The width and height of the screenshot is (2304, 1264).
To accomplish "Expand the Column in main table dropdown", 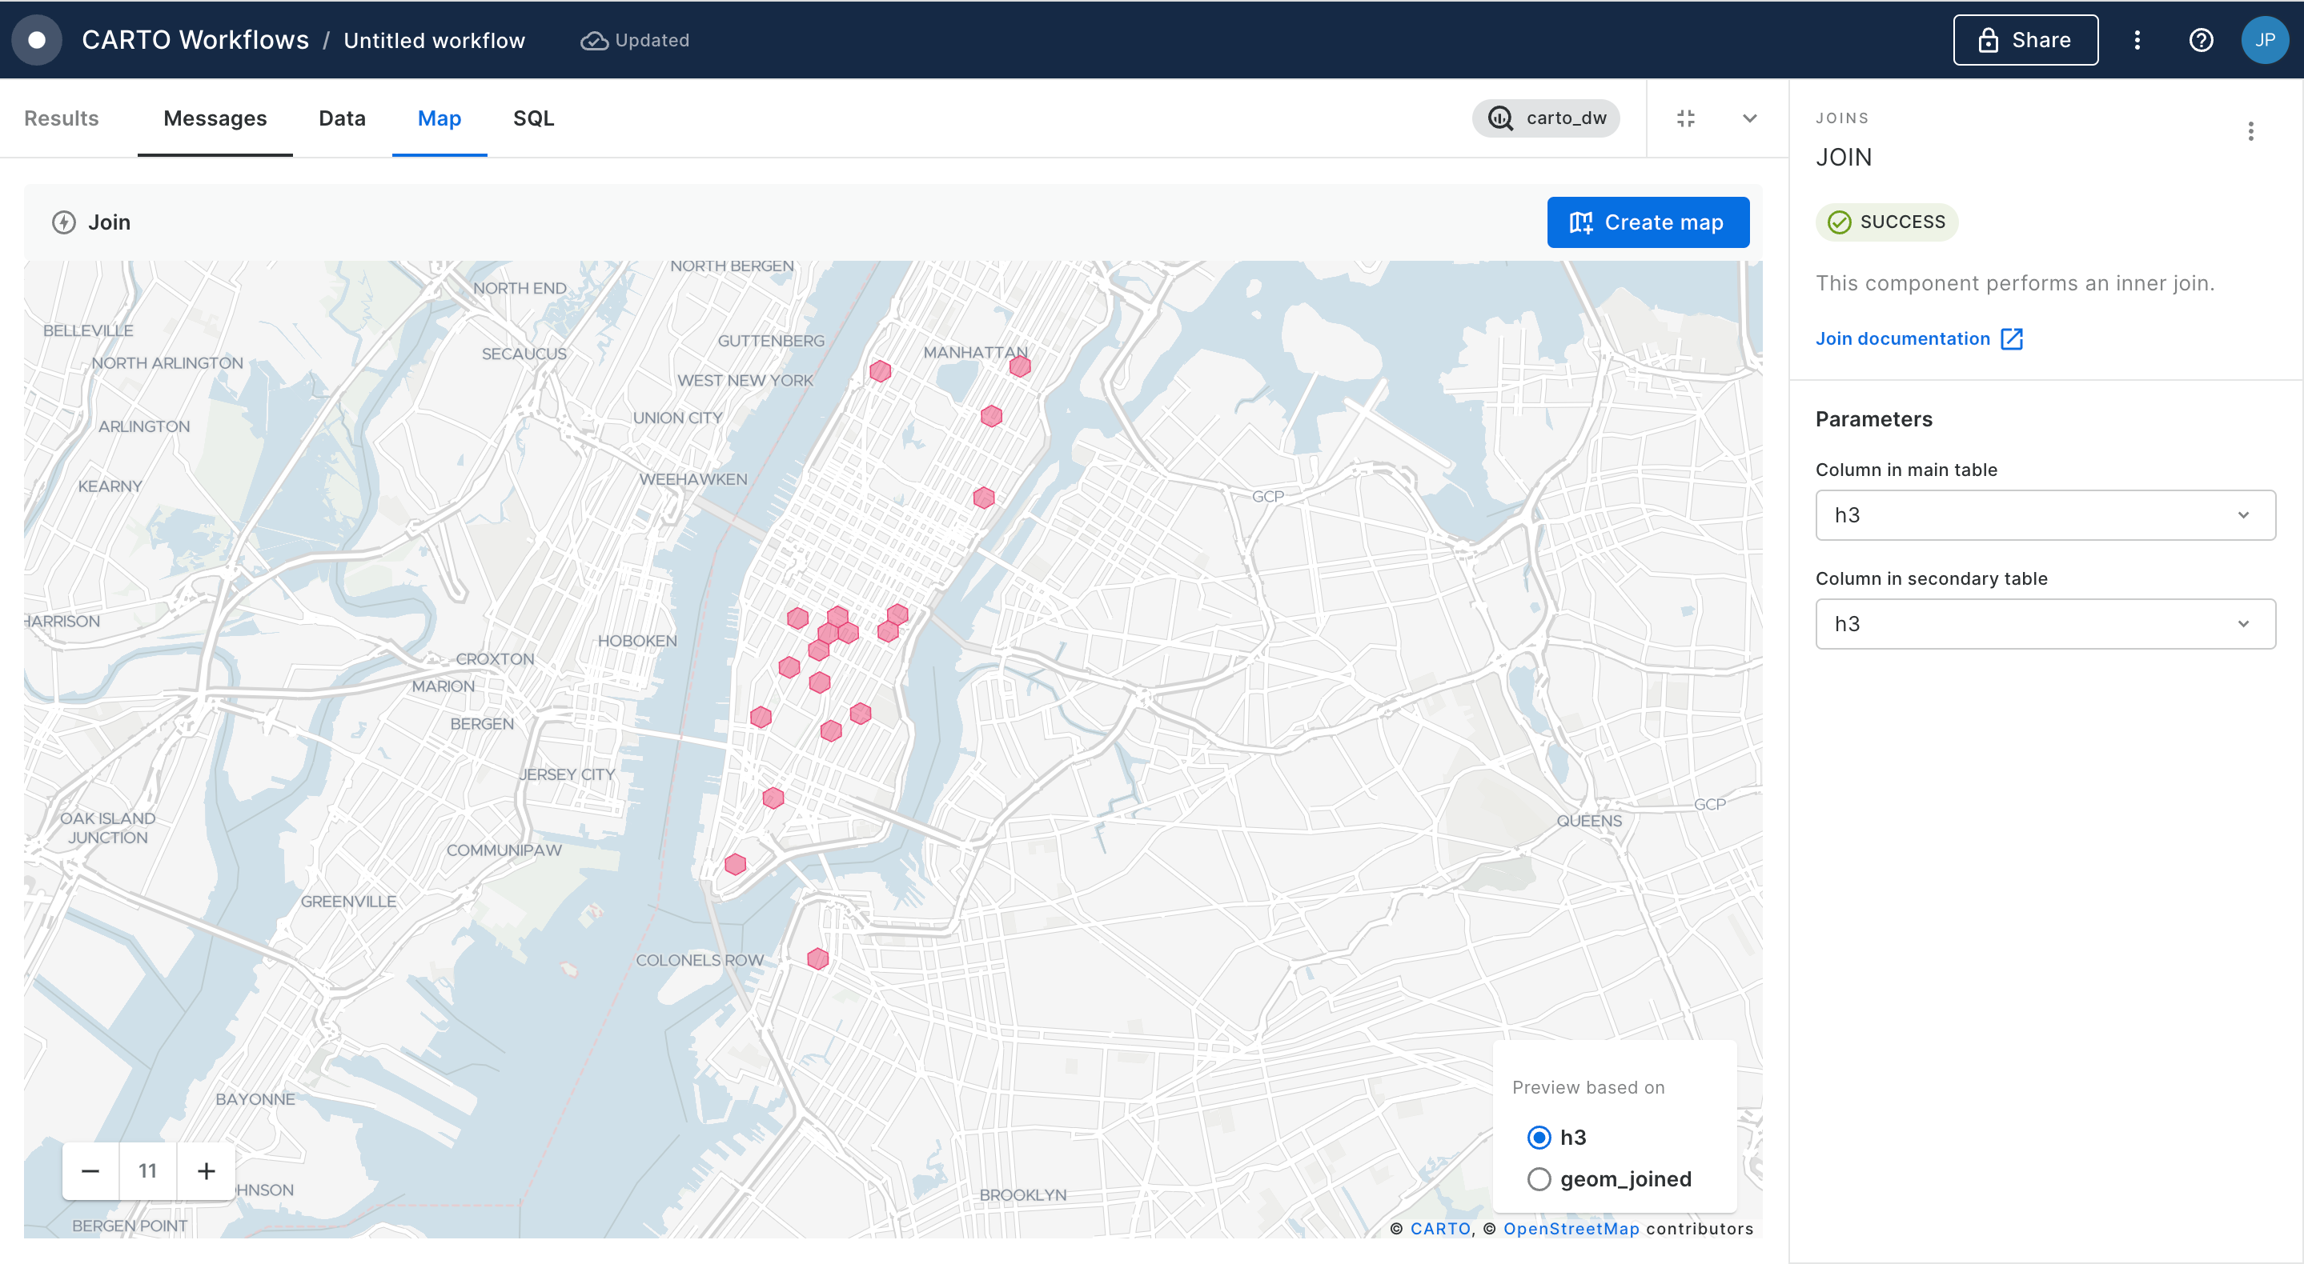I will [x=2045, y=515].
